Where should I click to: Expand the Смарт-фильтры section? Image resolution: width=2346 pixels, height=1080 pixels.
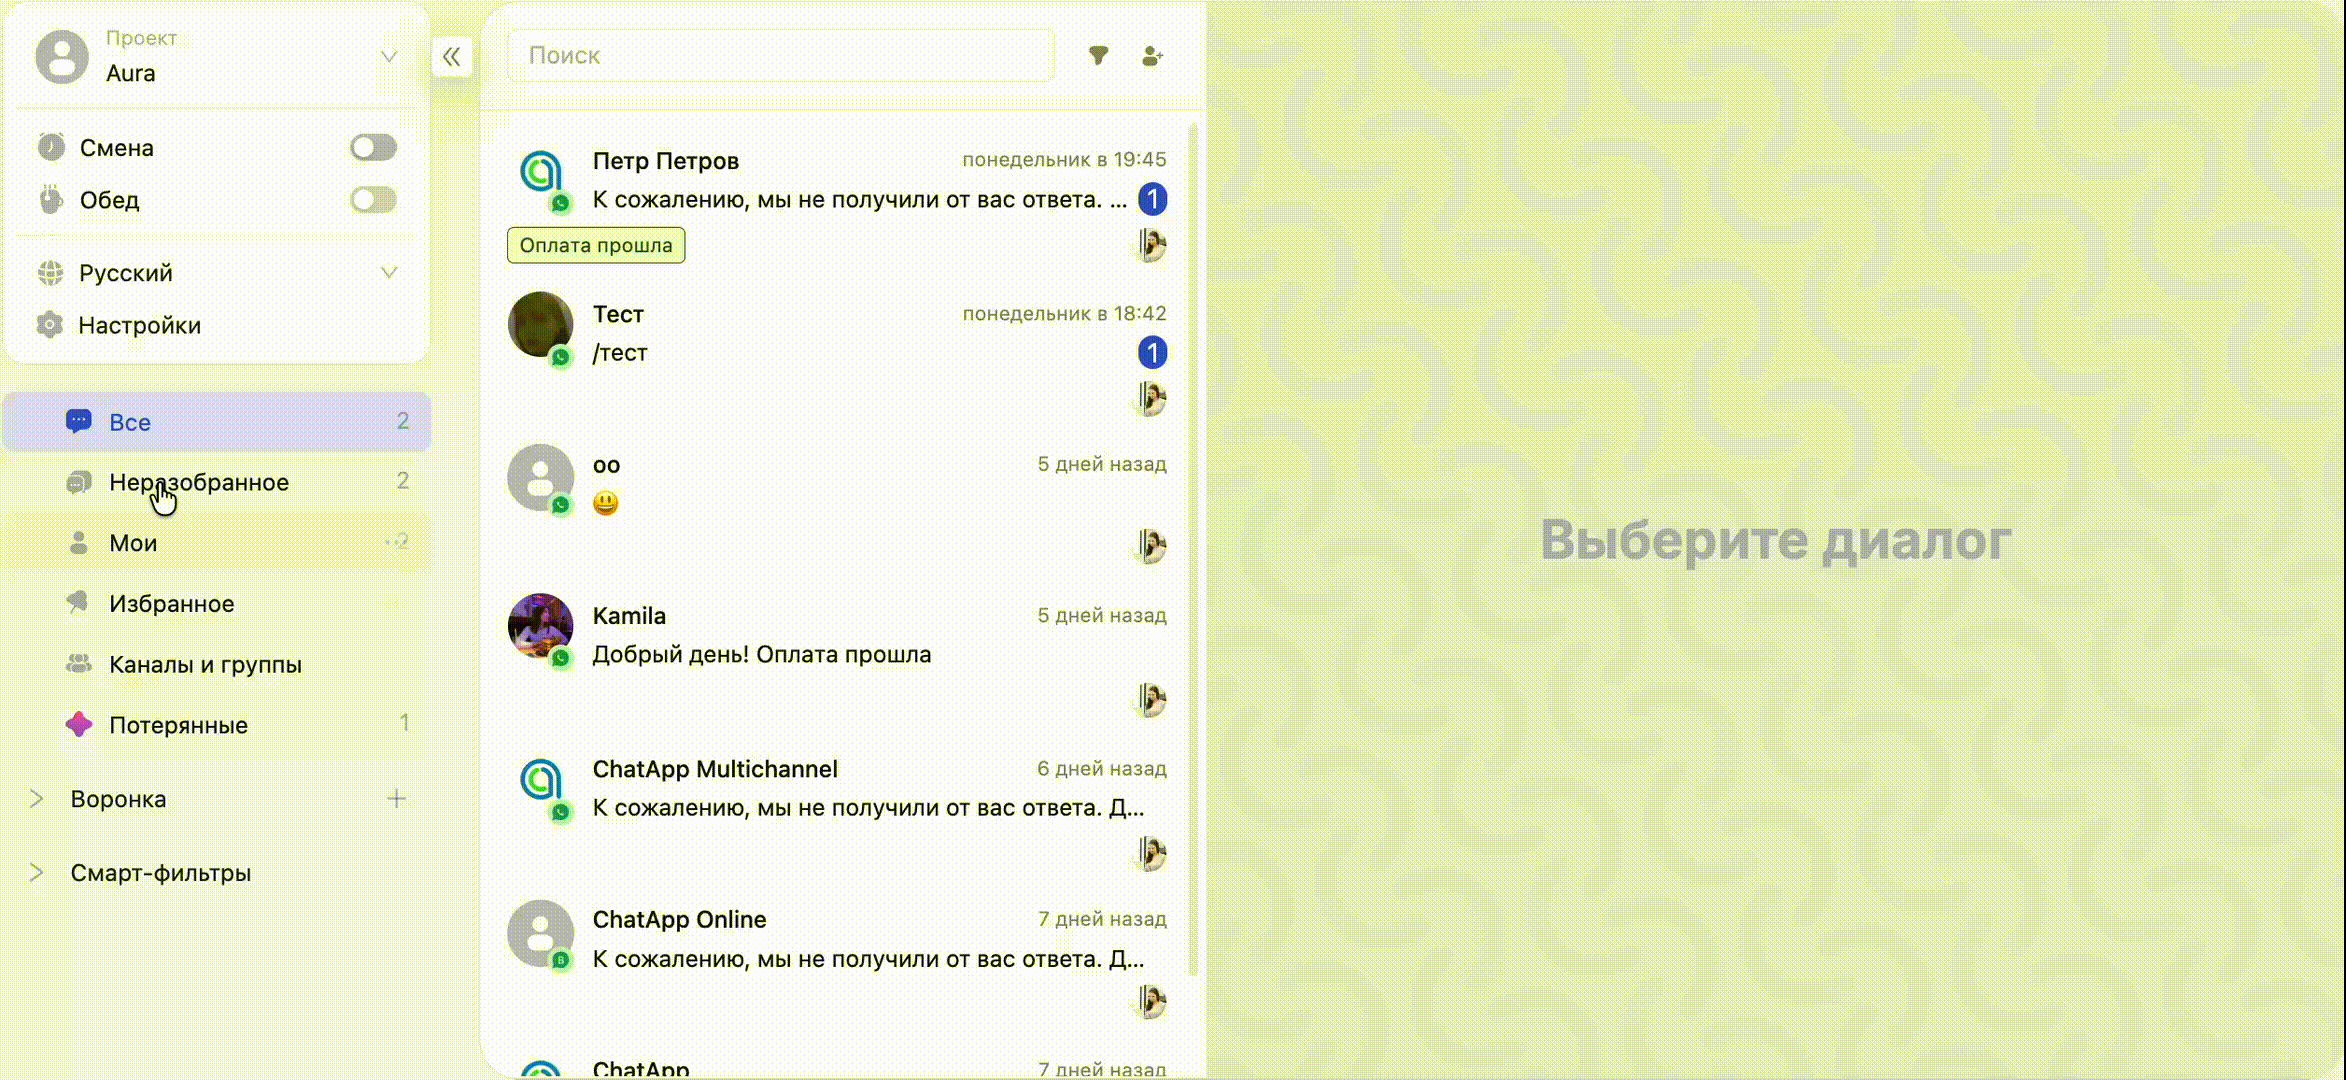pyautogui.click(x=37, y=872)
